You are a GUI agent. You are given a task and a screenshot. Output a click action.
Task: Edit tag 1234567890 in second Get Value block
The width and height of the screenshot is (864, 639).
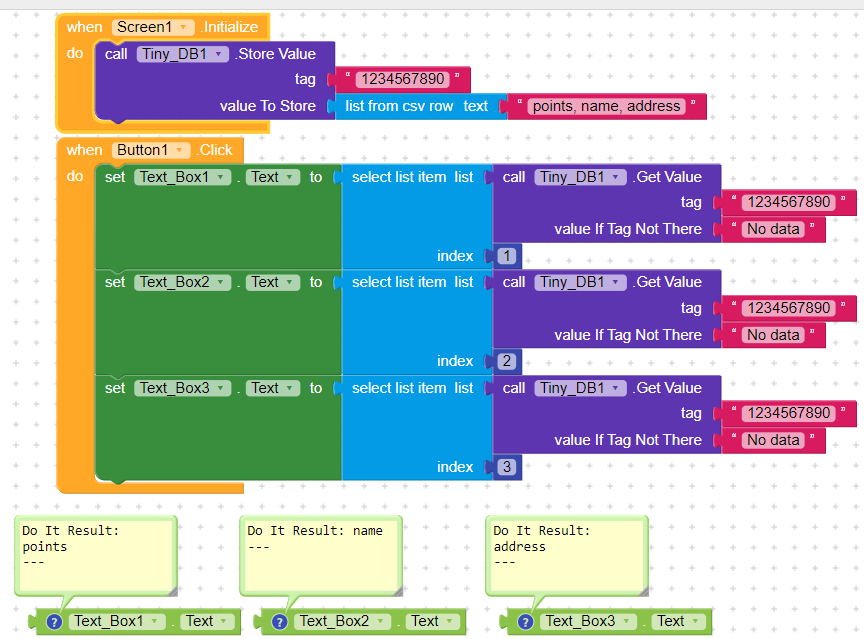click(x=789, y=308)
